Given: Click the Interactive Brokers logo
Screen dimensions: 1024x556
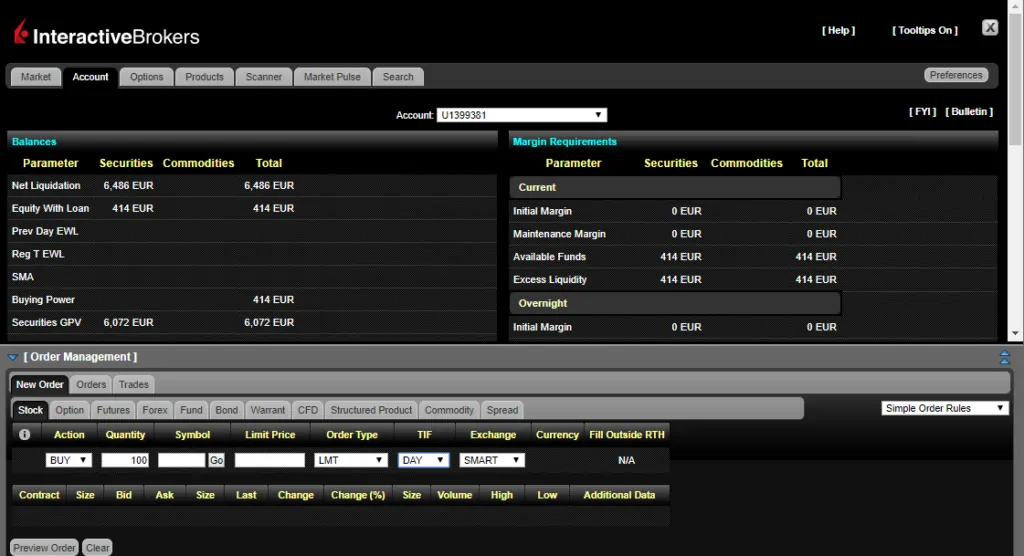Looking at the screenshot, I should click(106, 33).
